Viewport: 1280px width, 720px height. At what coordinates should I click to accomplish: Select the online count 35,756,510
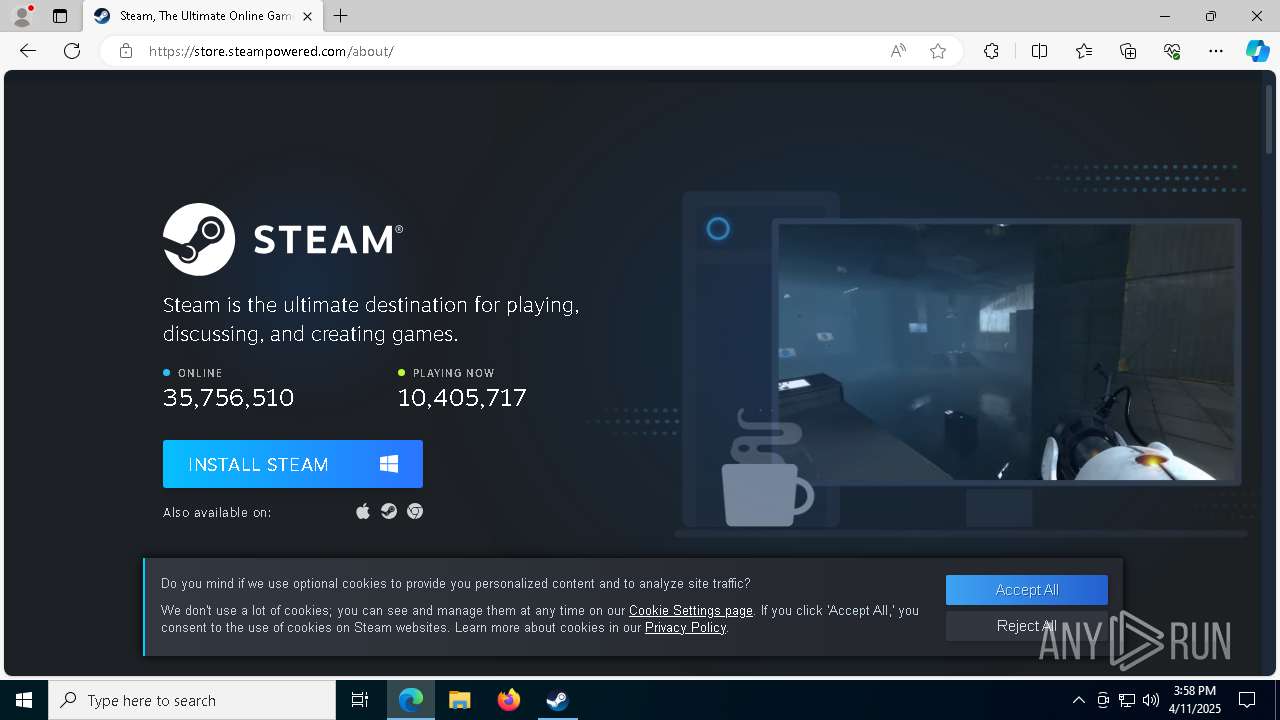point(229,398)
